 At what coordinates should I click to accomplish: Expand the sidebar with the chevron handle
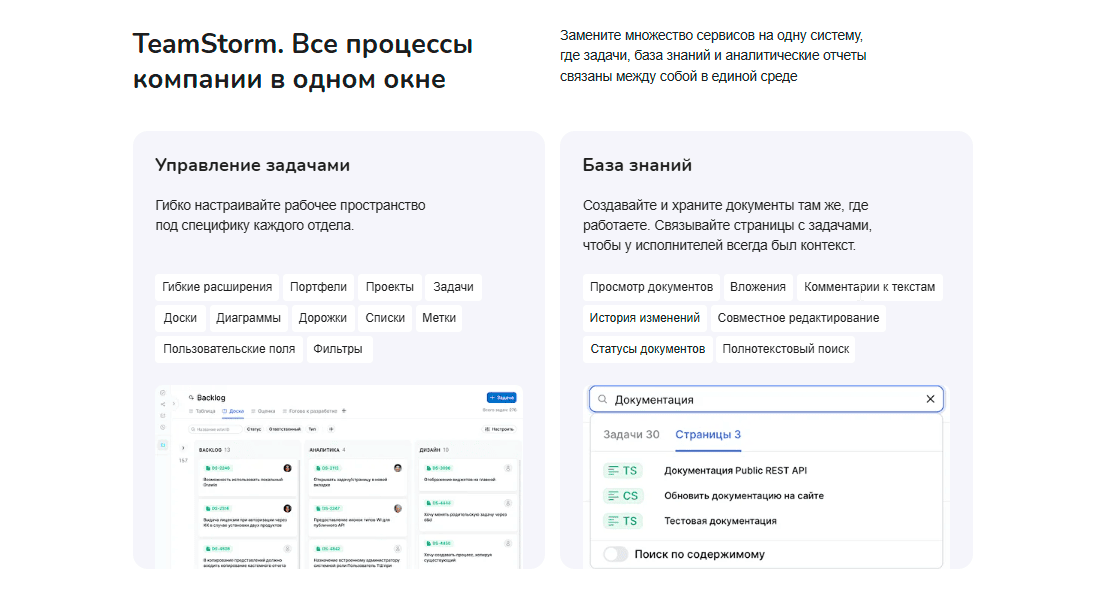coord(174,404)
